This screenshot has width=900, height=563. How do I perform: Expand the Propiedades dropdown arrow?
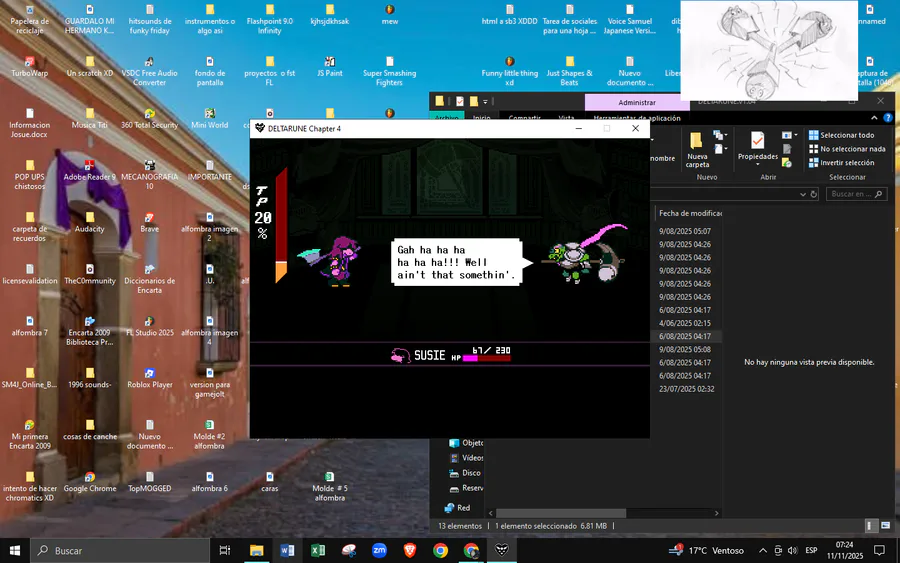click(758, 165)
